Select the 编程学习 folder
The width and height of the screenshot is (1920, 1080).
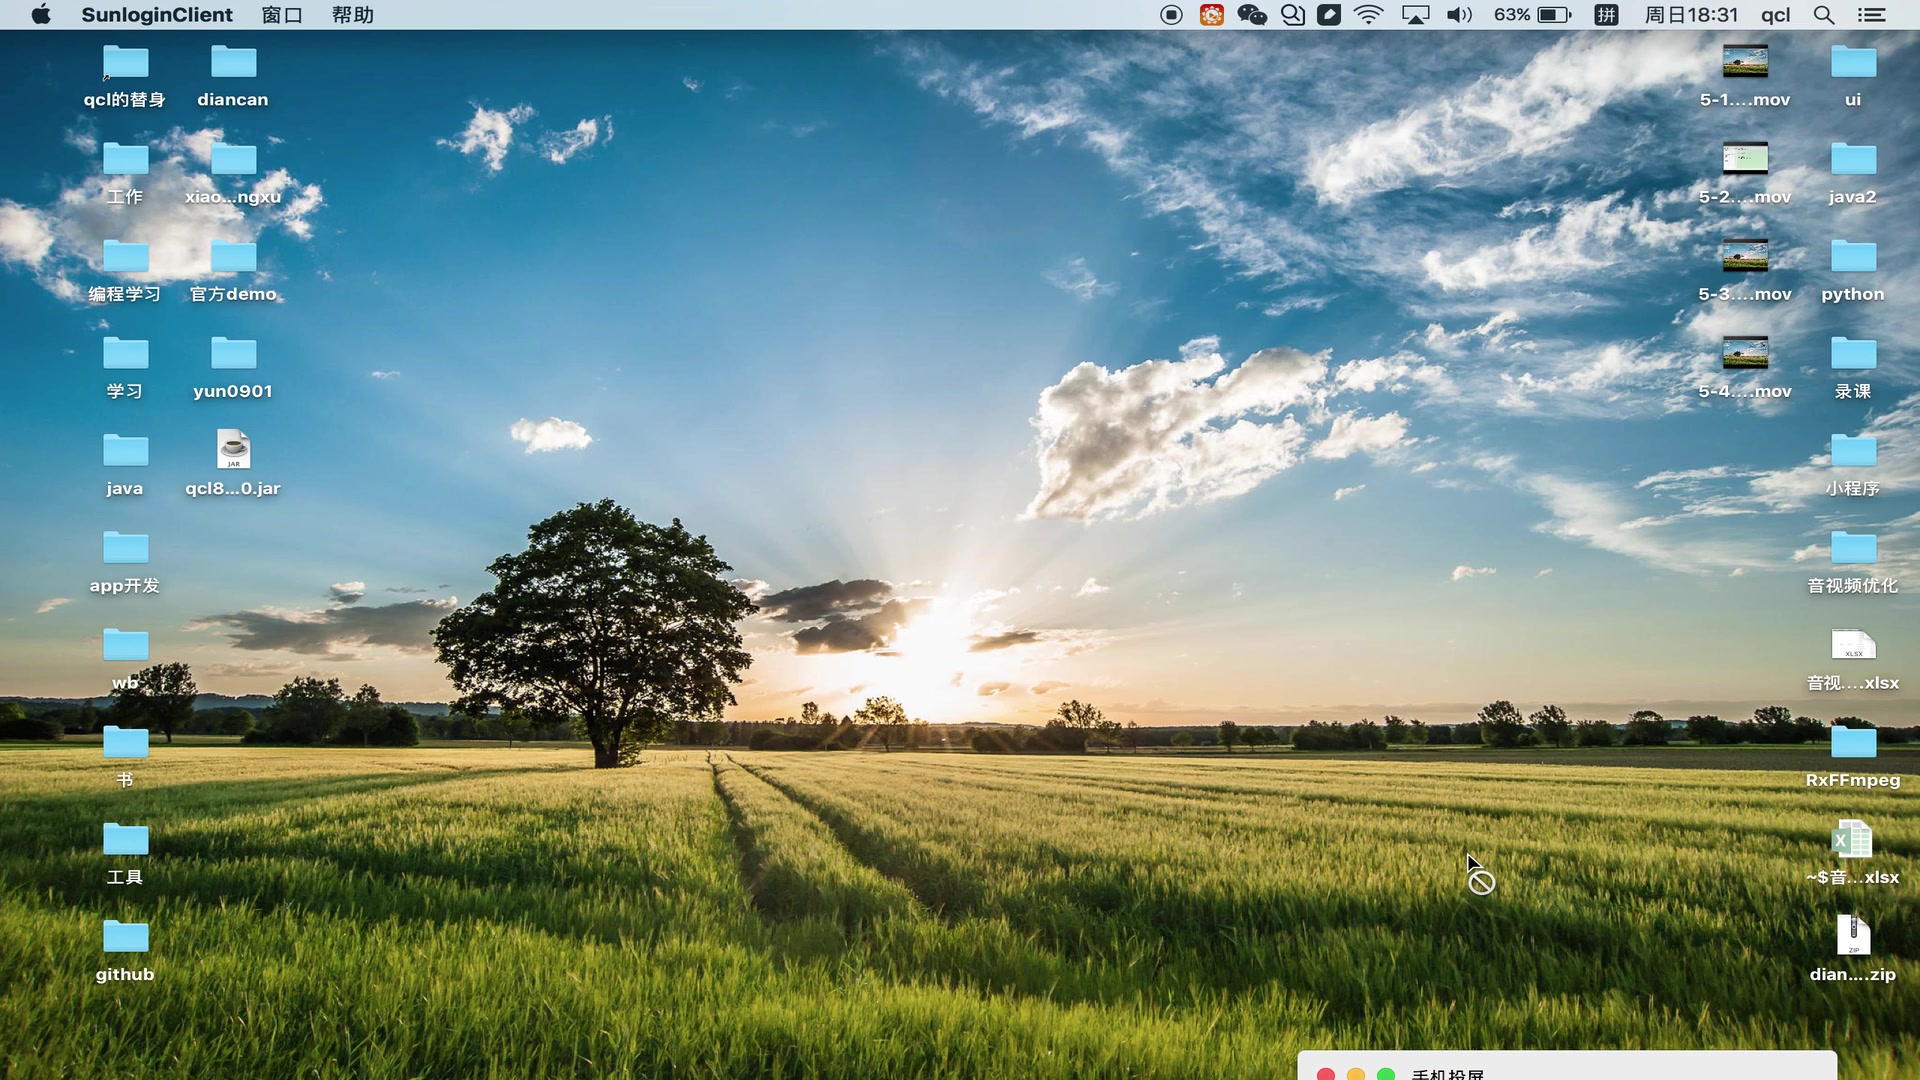(x=125, y=270)
